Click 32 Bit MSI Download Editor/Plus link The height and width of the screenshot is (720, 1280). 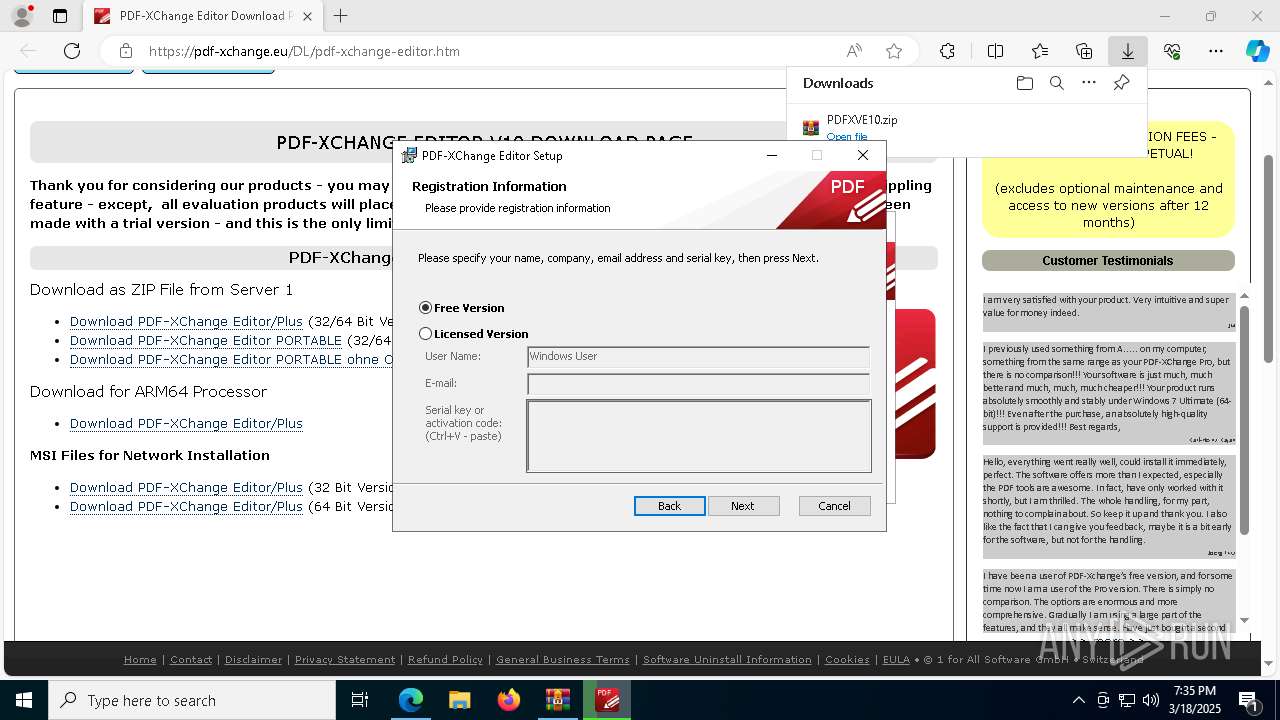[186, 488]
